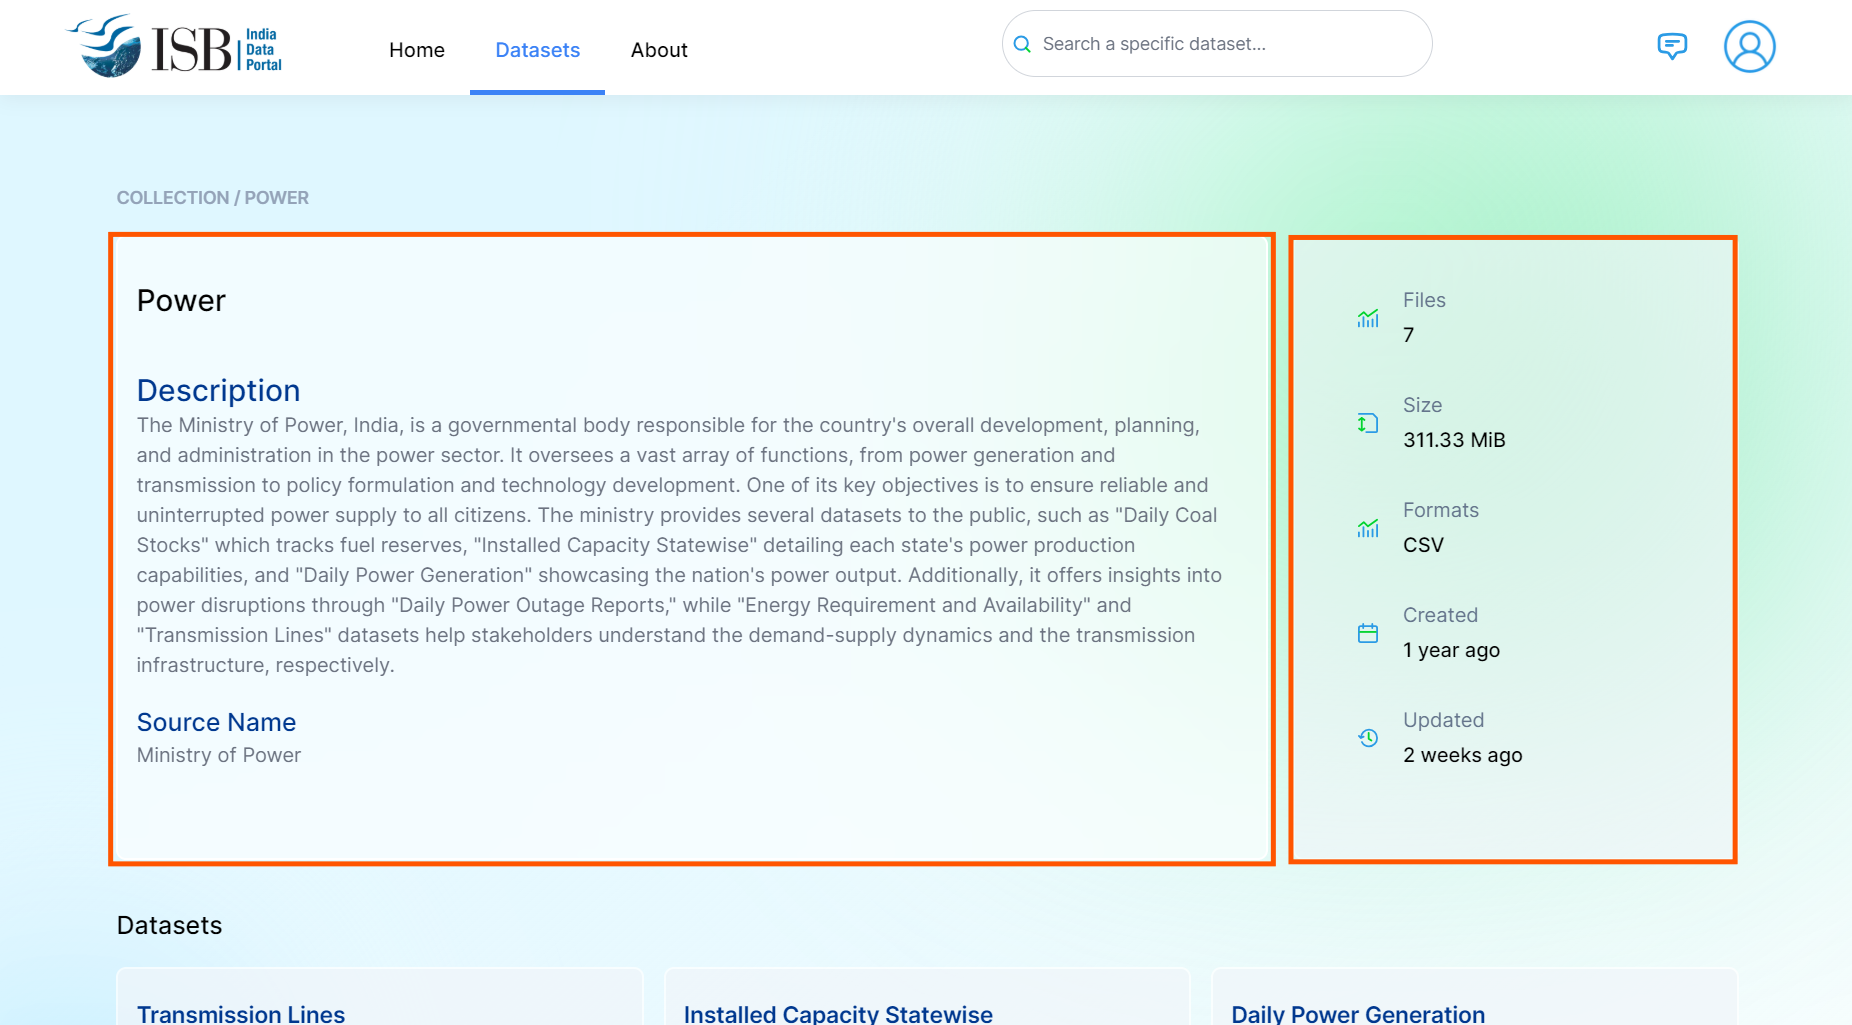The height and width of the screenshot is (1025, 1852).
Task: Click the Size file icon
Action: click(1367, 423)
